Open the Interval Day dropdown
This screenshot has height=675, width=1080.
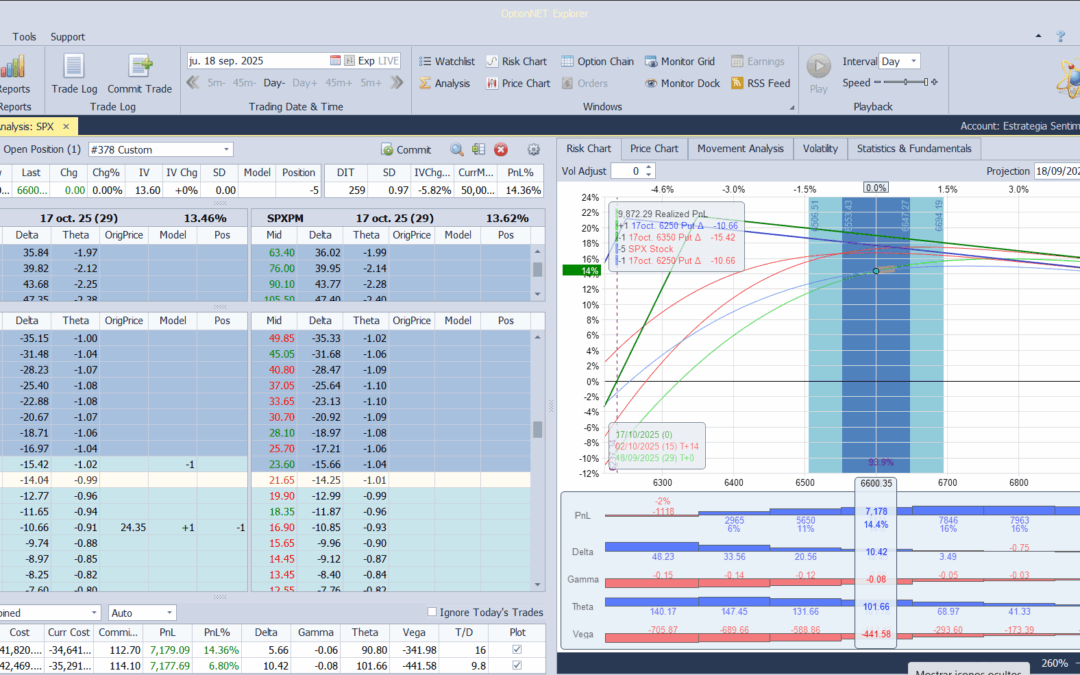914,61
